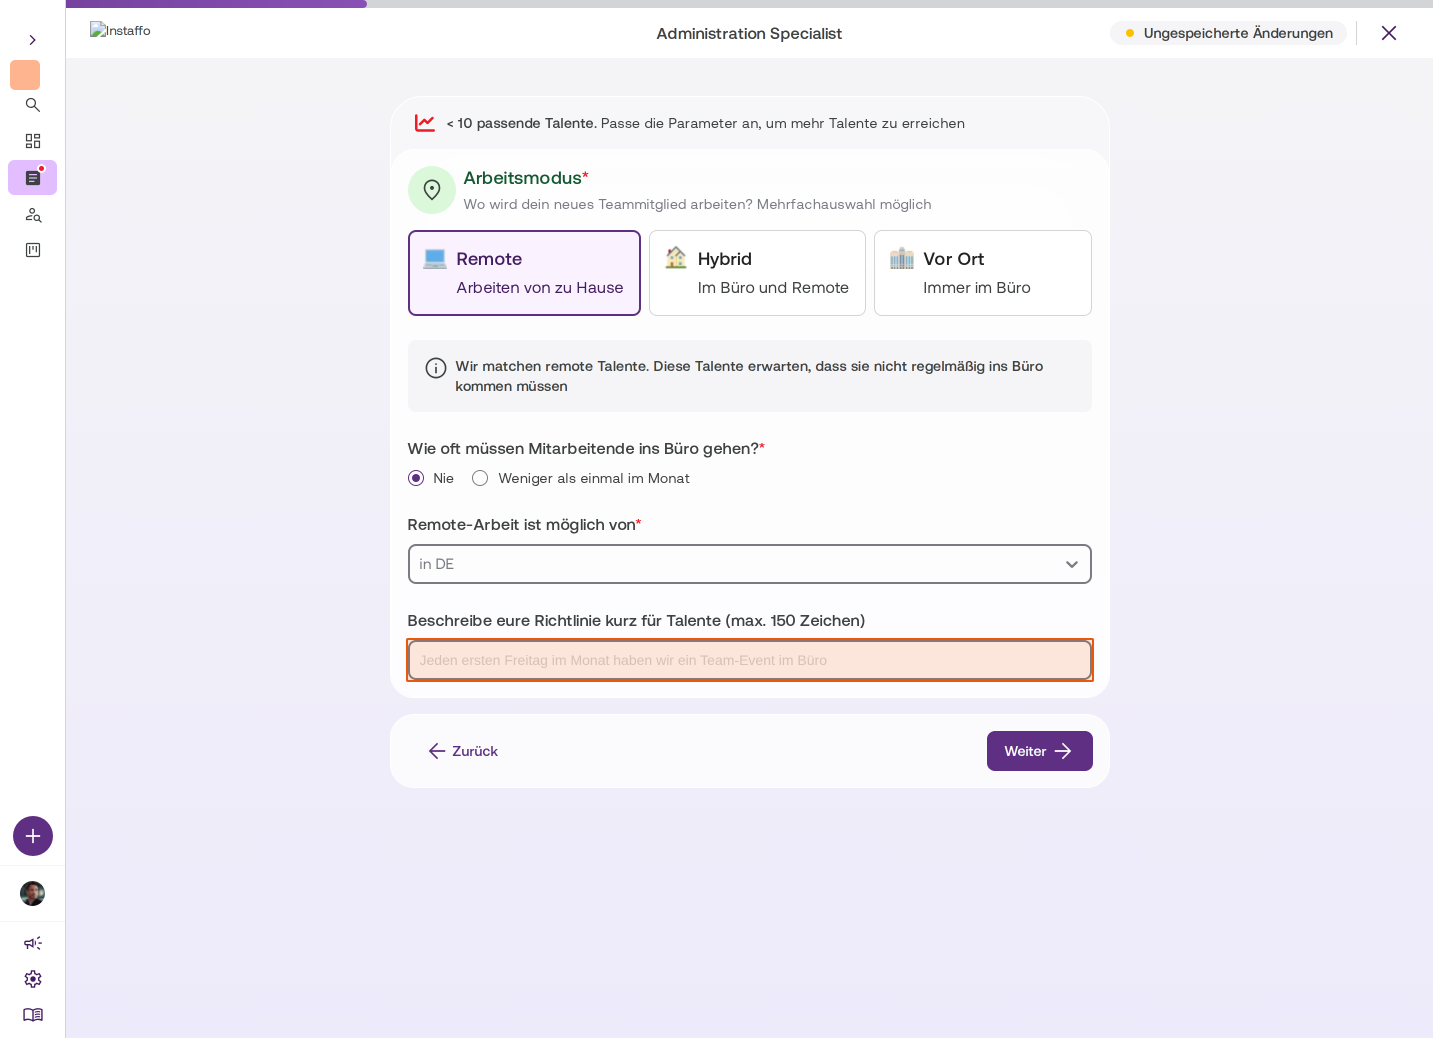Image resolution: width=1433 pixels, height=1038 pixels.
Task: Continue with the Weiter button
Action: [1040, 751]
